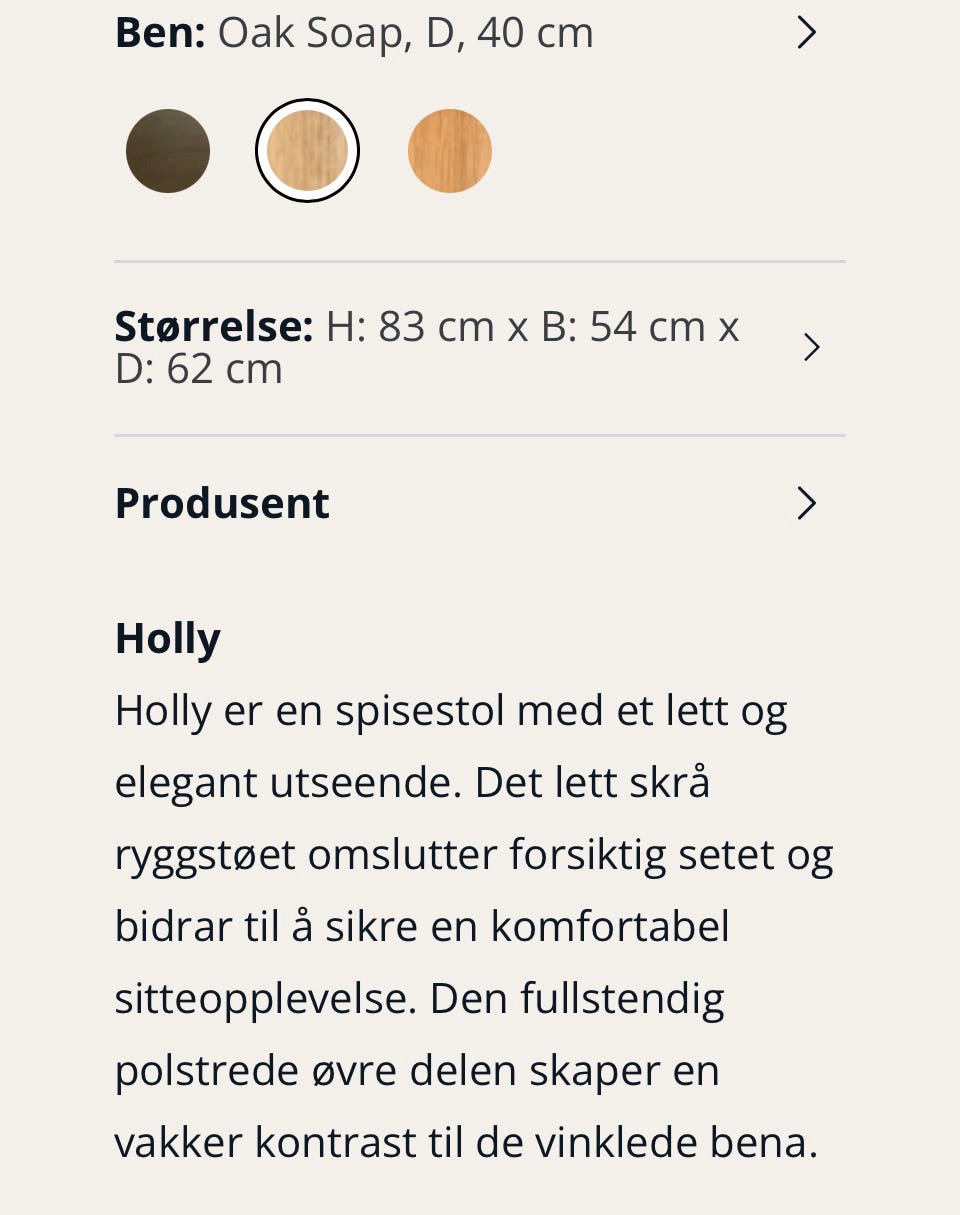Click the chevron beside the size dimensions
The width and height of the screenshot is (960, 1215).
(x=812, y=346)
